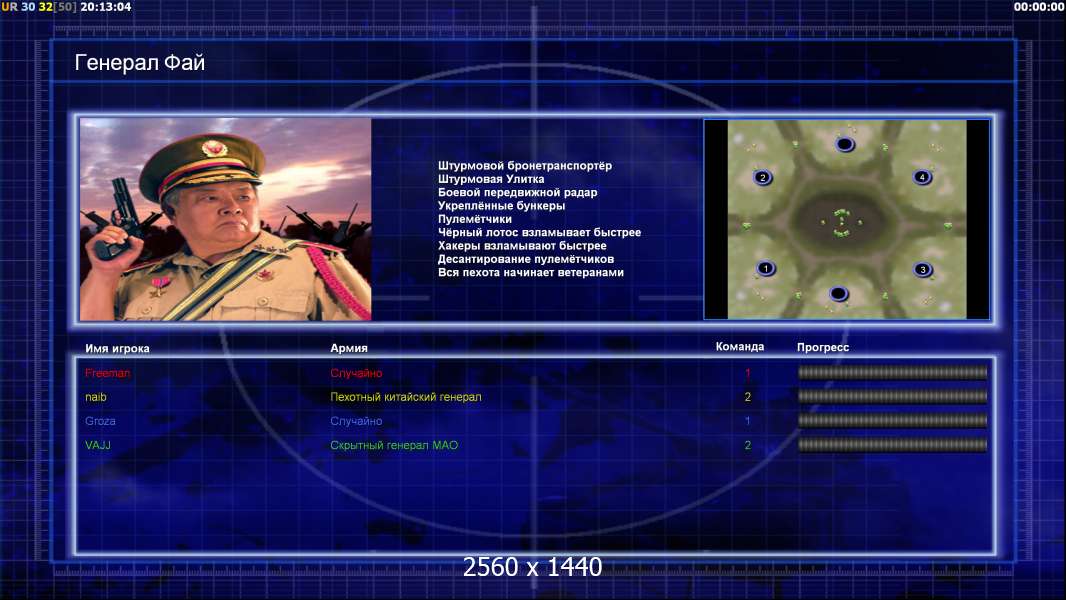Click start position marker 4 on minimap
The height and width of the screenshot is (600, 1066).
(x=922, y=177)
